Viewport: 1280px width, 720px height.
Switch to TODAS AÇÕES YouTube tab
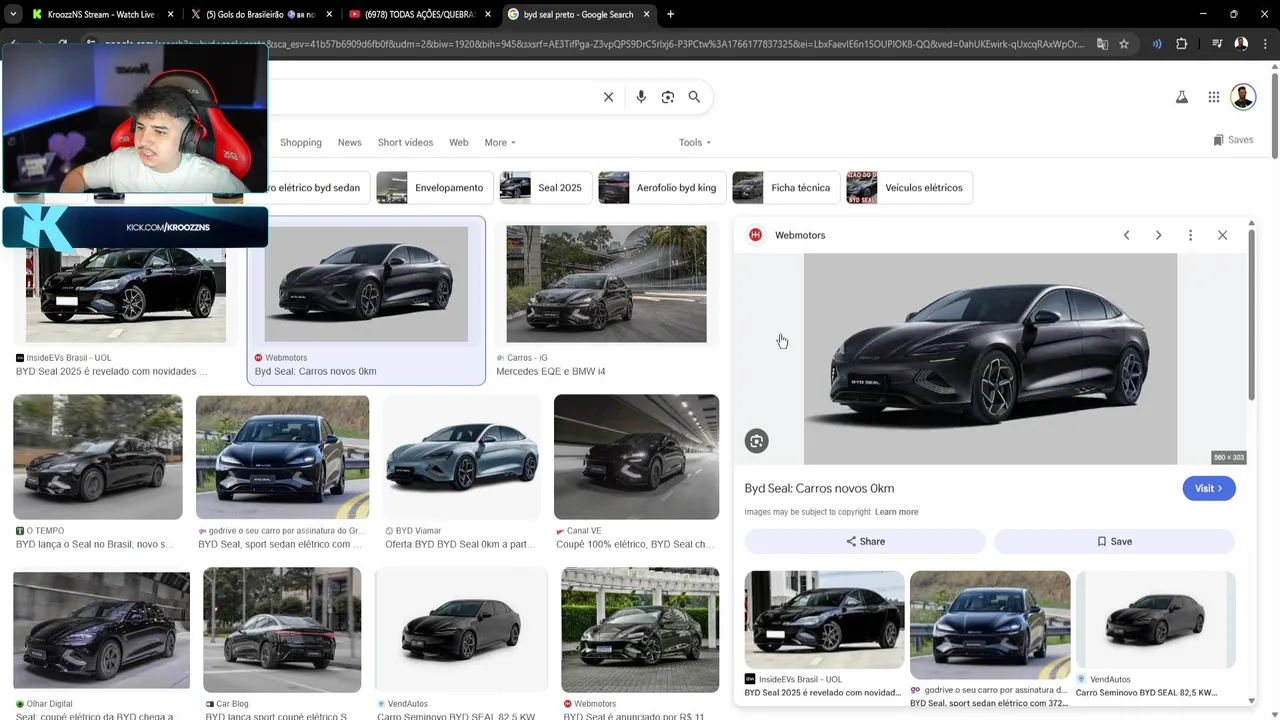(x=418, y=14)
